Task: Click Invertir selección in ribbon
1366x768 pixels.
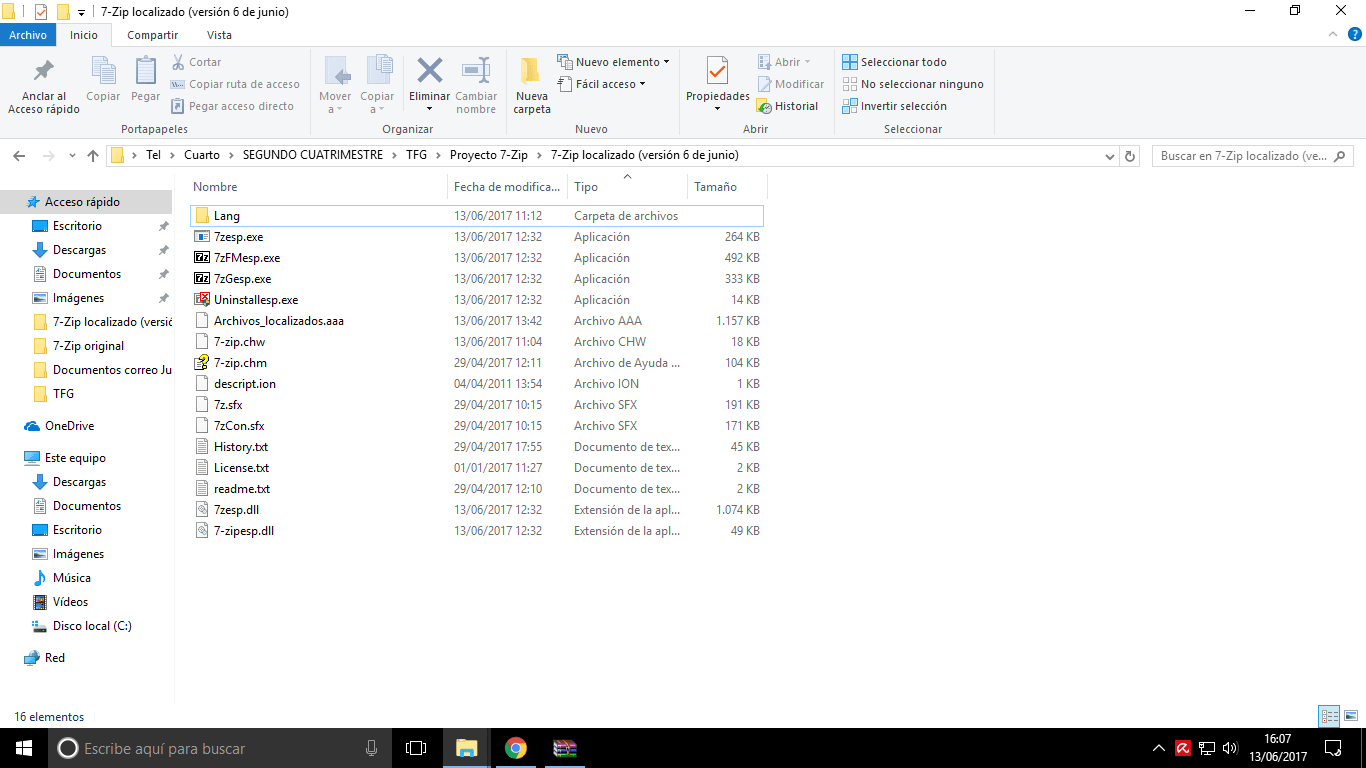Action: point(895,106)
